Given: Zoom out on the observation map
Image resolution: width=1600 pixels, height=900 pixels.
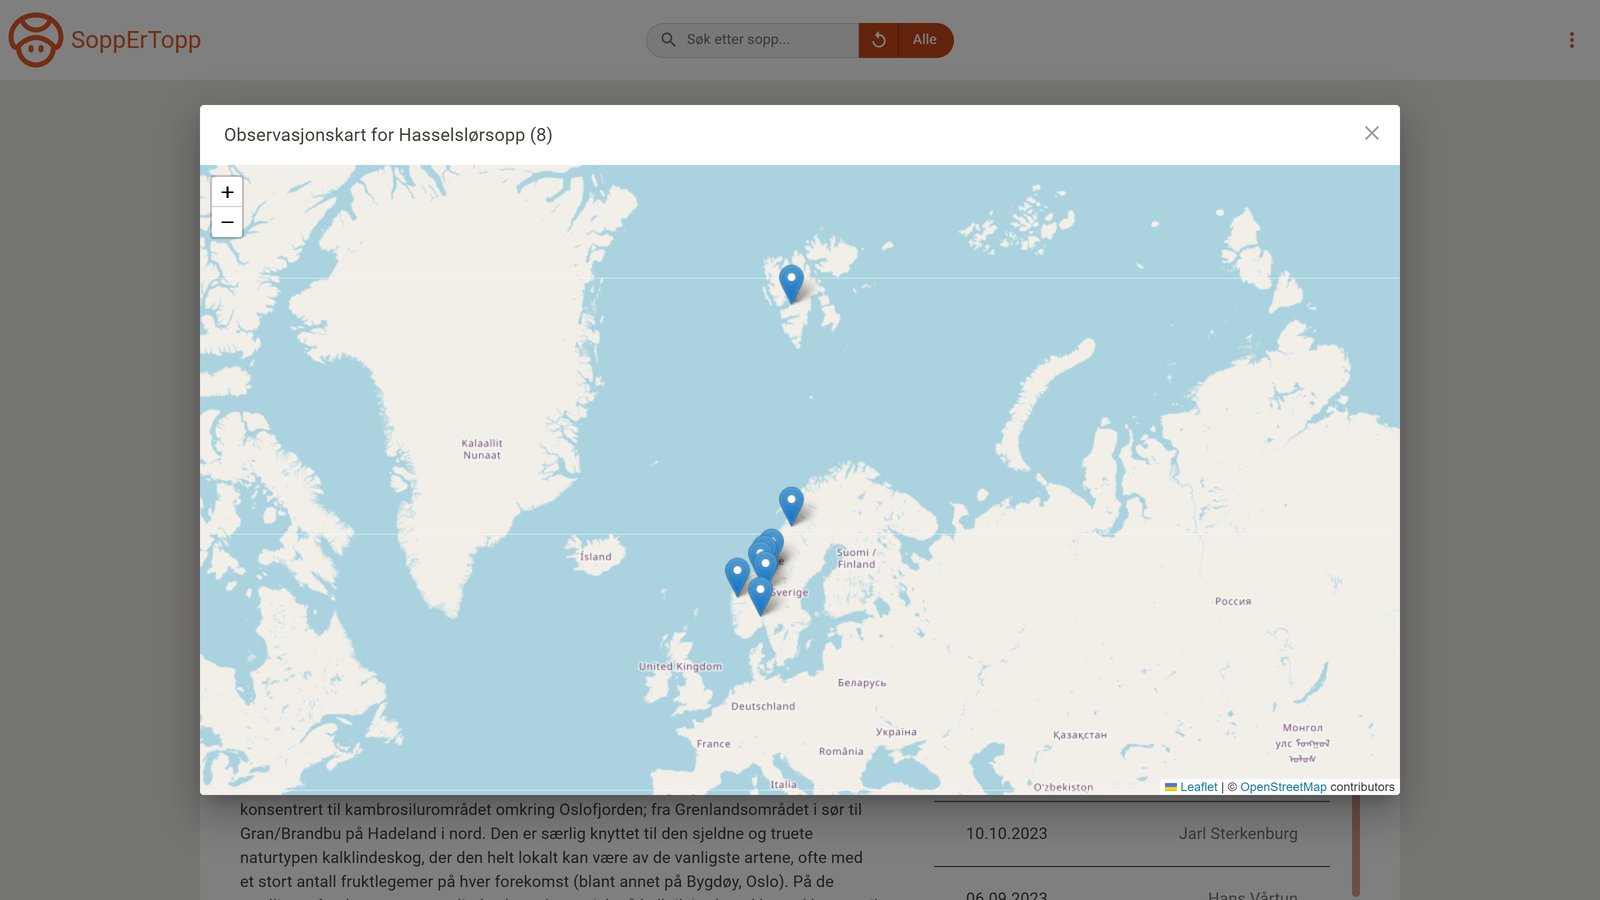Looking at the screenshot, I should pos(227,222).
